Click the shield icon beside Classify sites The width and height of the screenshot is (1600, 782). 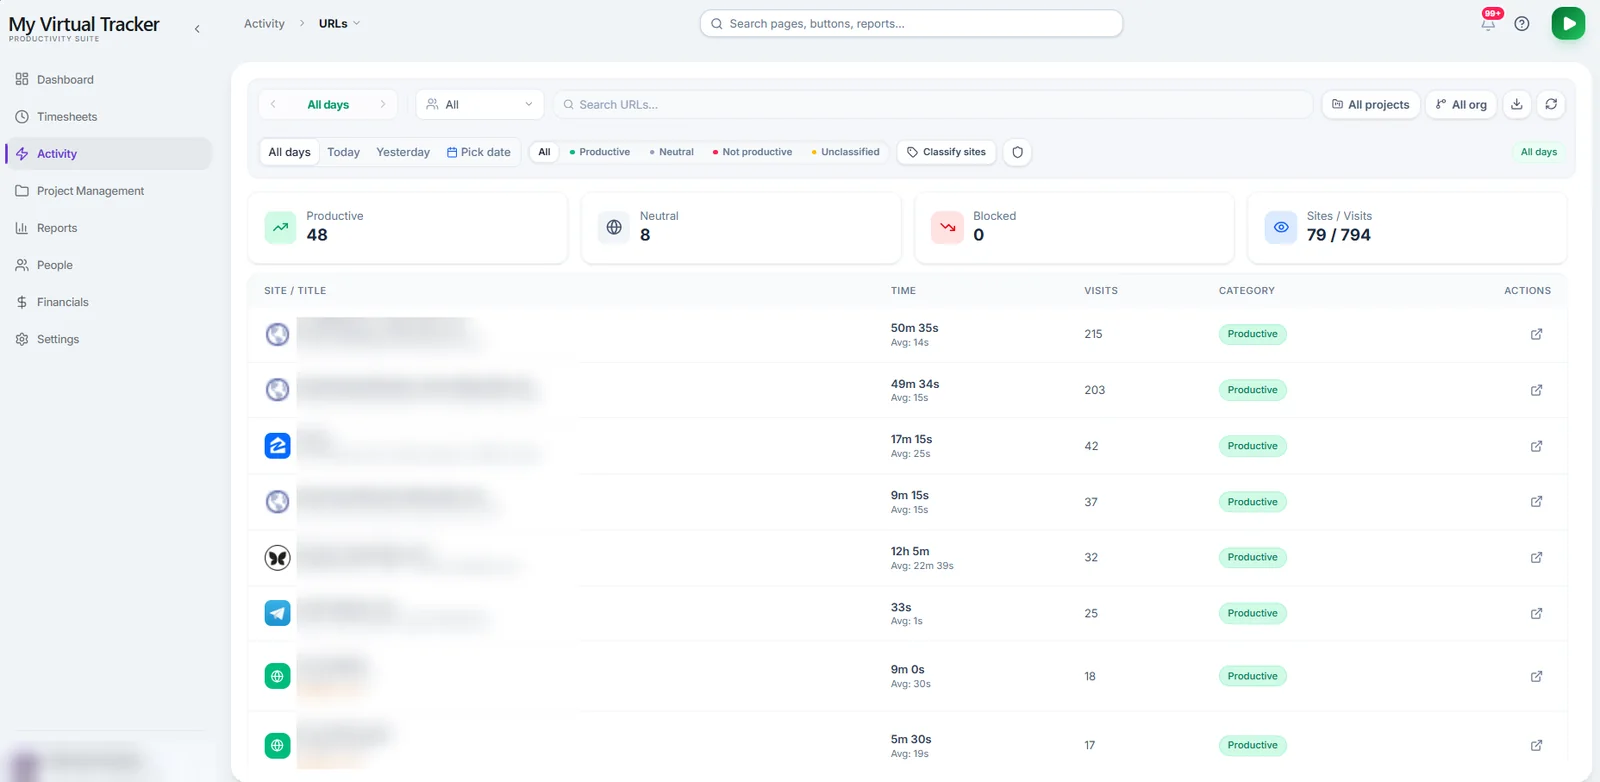click(1017, 152)
